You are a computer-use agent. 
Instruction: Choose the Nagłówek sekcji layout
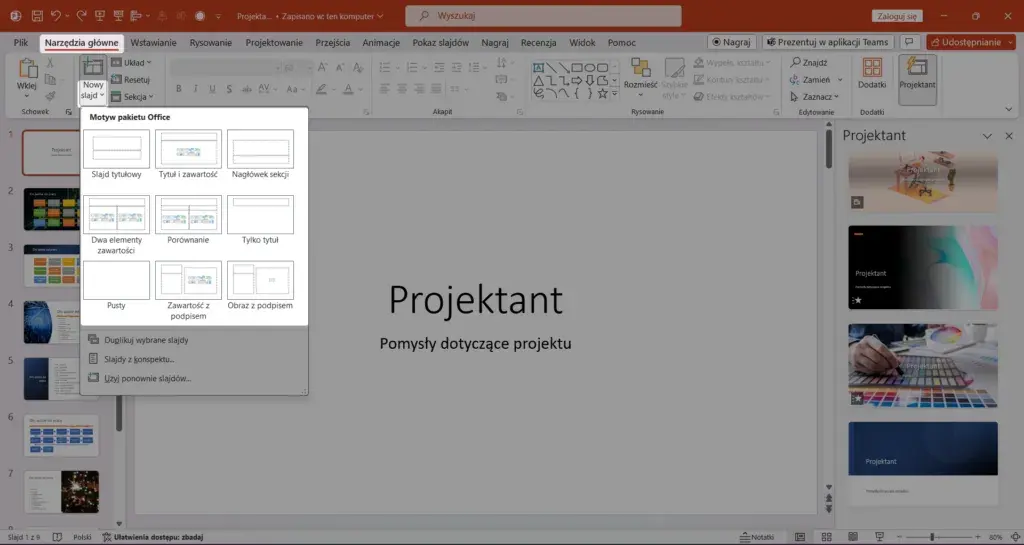(x=260, y=155)
